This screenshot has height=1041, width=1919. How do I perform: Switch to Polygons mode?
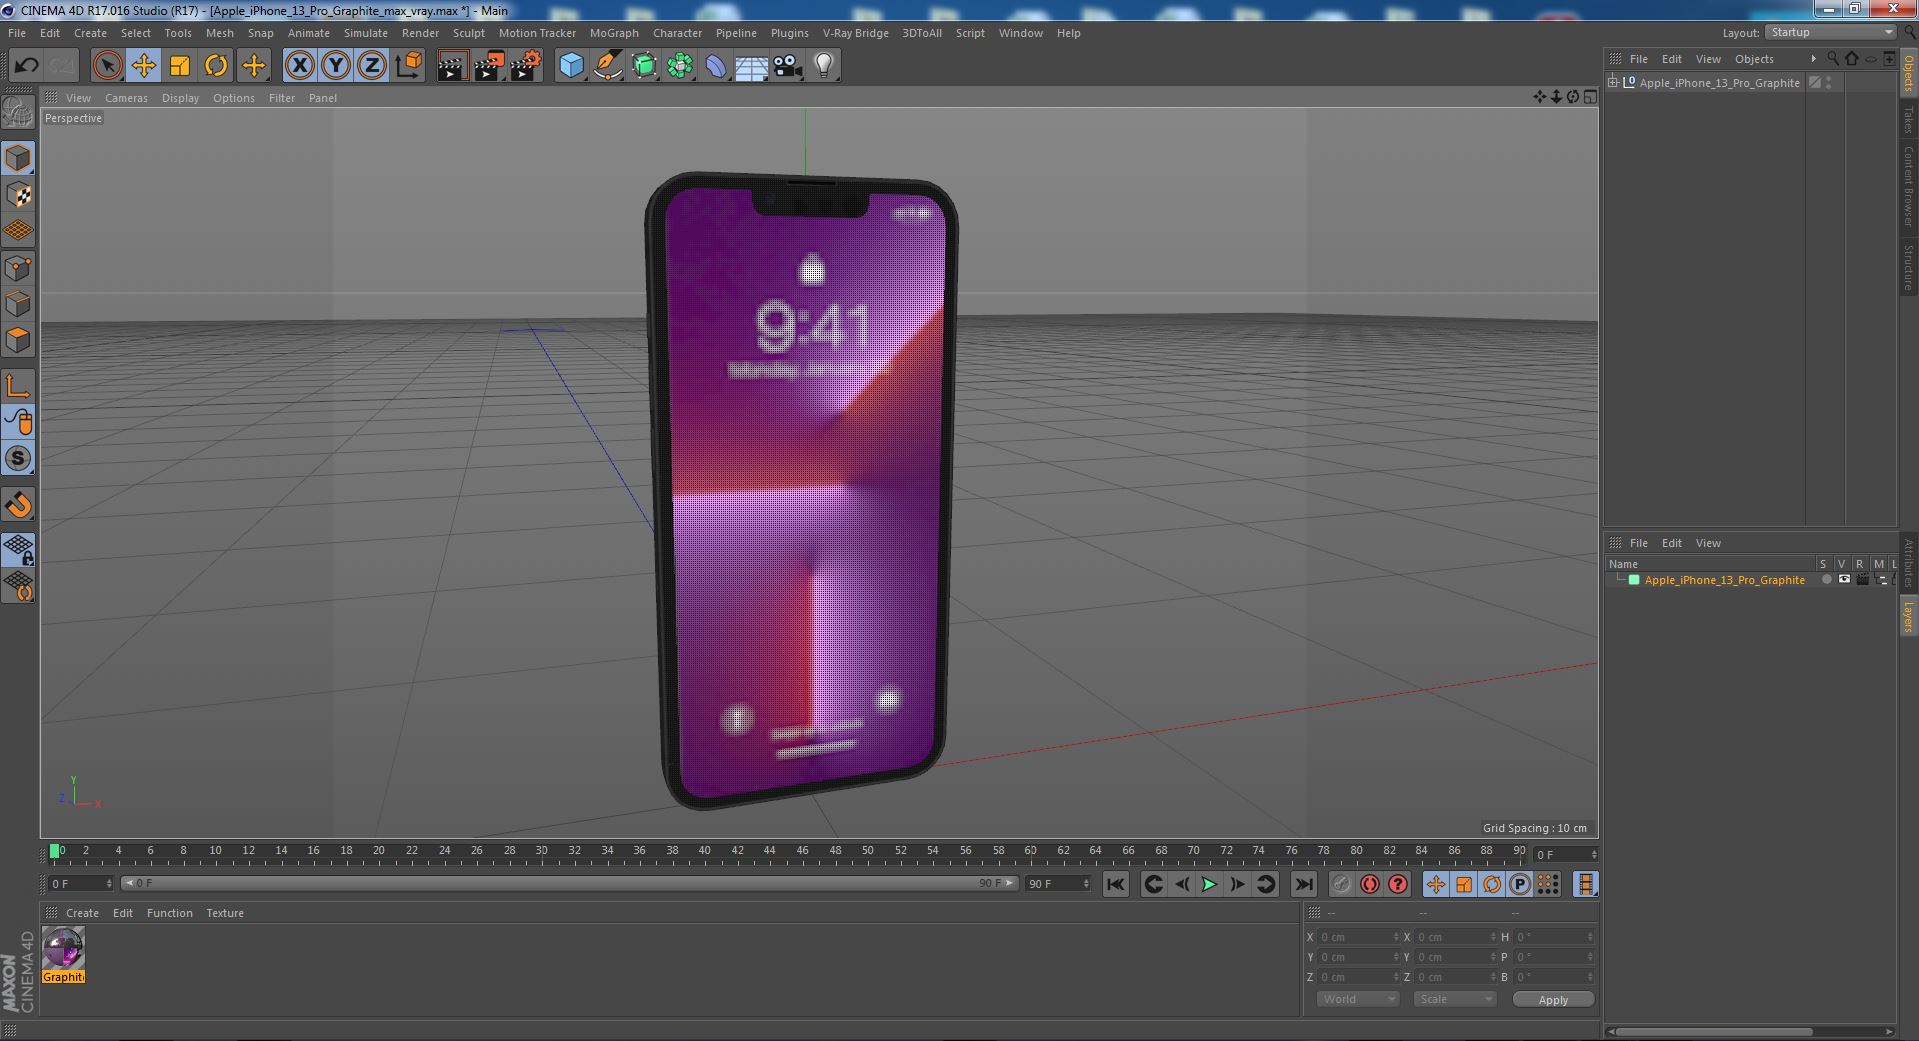18,340
